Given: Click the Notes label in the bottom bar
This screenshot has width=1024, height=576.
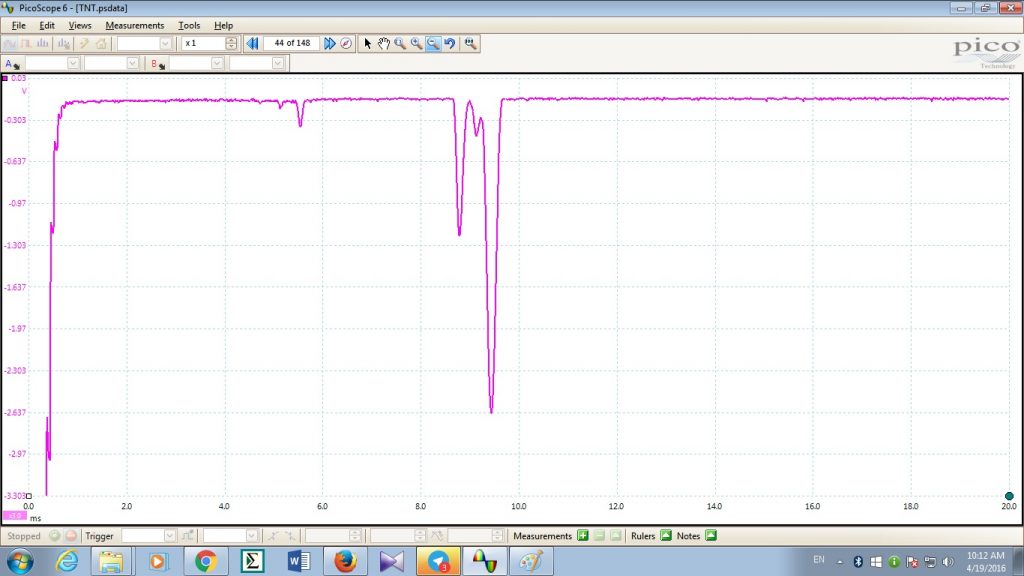Looking at the screenshot, I should [688, 536].
